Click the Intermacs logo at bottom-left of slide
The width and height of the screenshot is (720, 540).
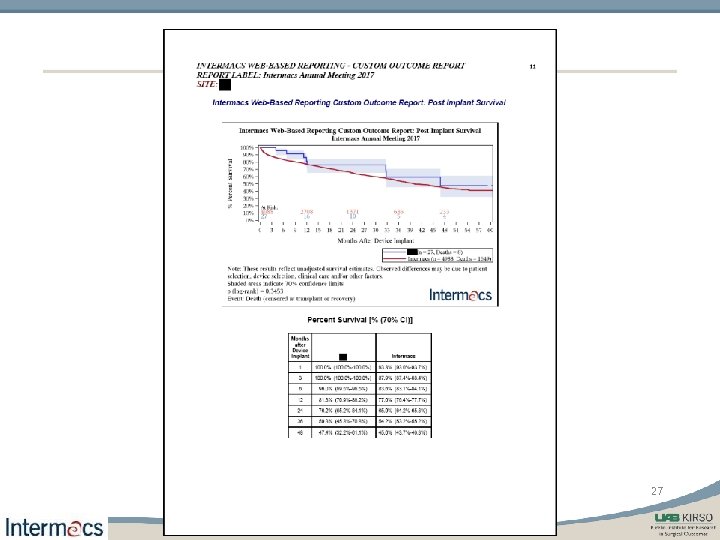click(x=54, y=527)
